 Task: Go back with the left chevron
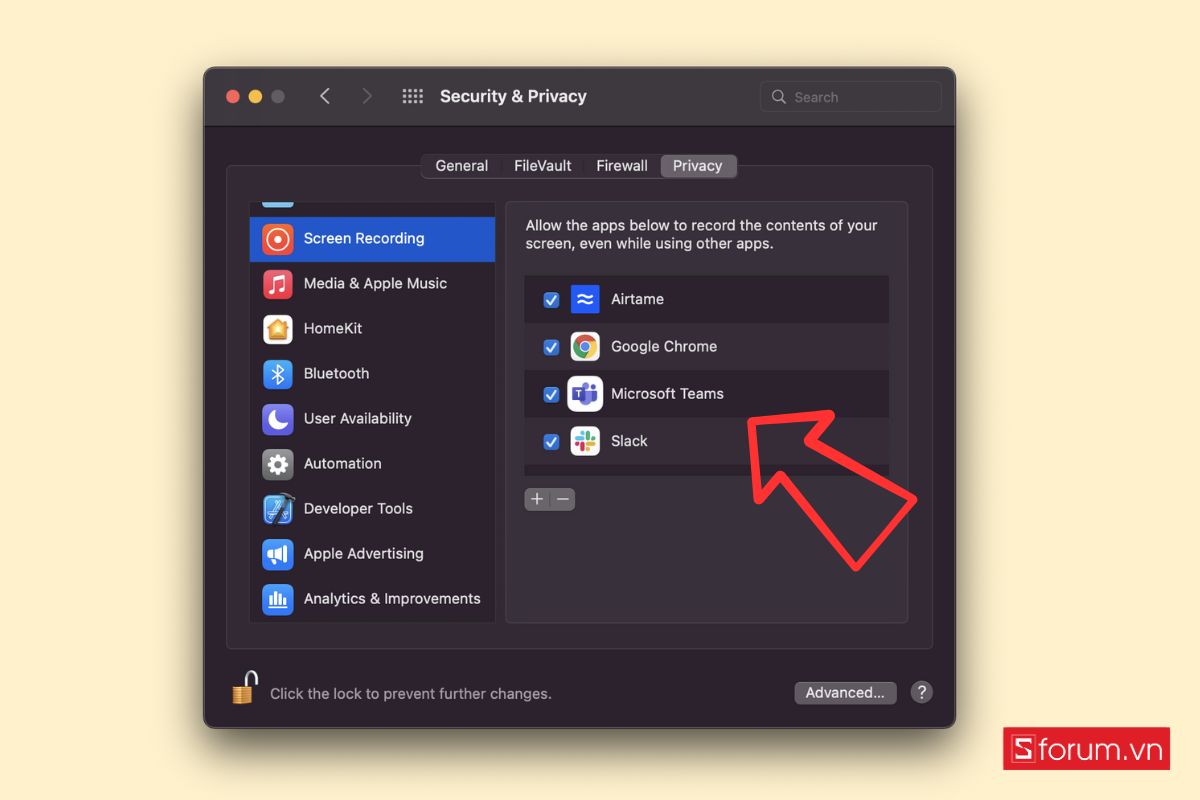[325, 96]
